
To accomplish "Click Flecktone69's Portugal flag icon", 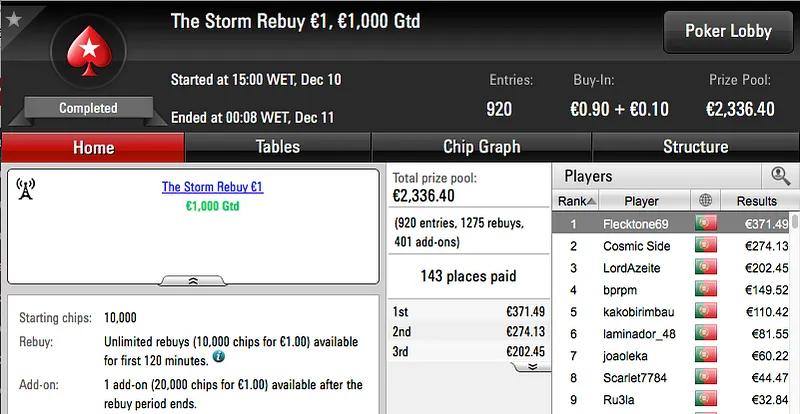I will [706, 223].
